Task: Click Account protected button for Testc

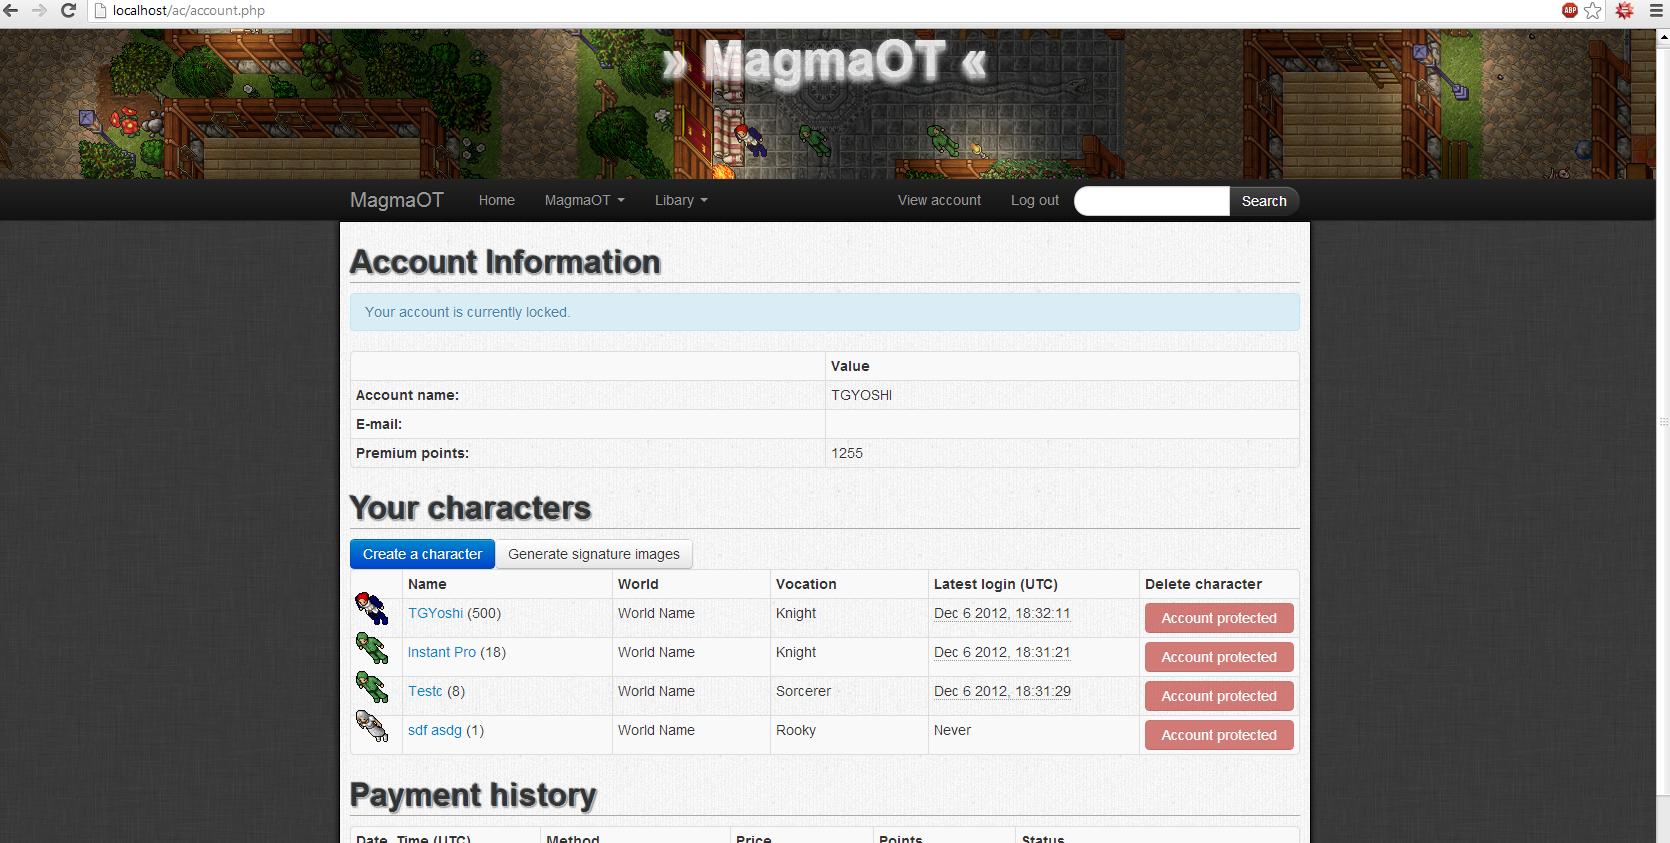Action: [x=1219, y=696]
